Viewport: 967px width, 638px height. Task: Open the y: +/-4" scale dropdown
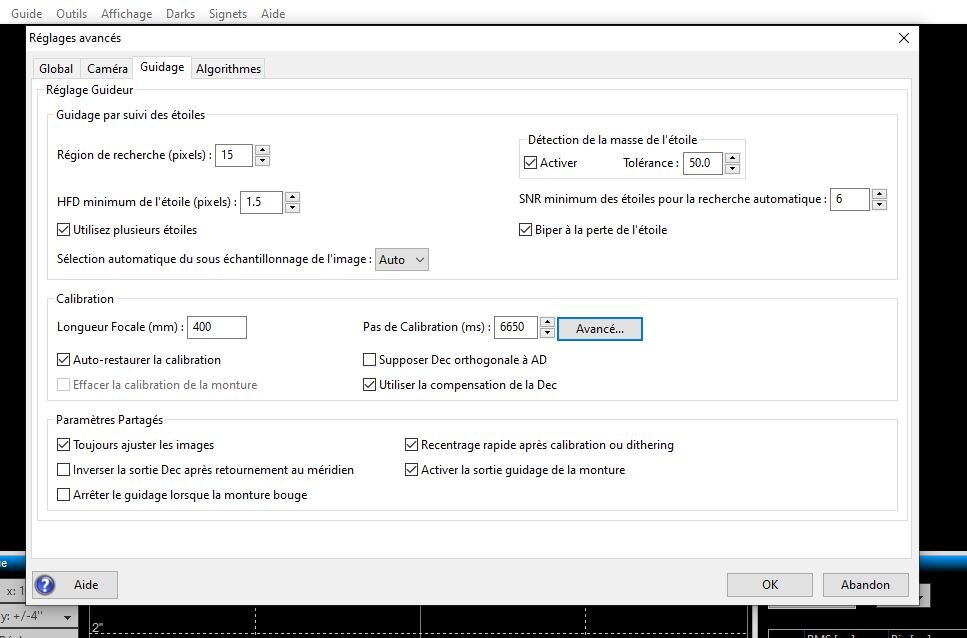click(37, 616)
